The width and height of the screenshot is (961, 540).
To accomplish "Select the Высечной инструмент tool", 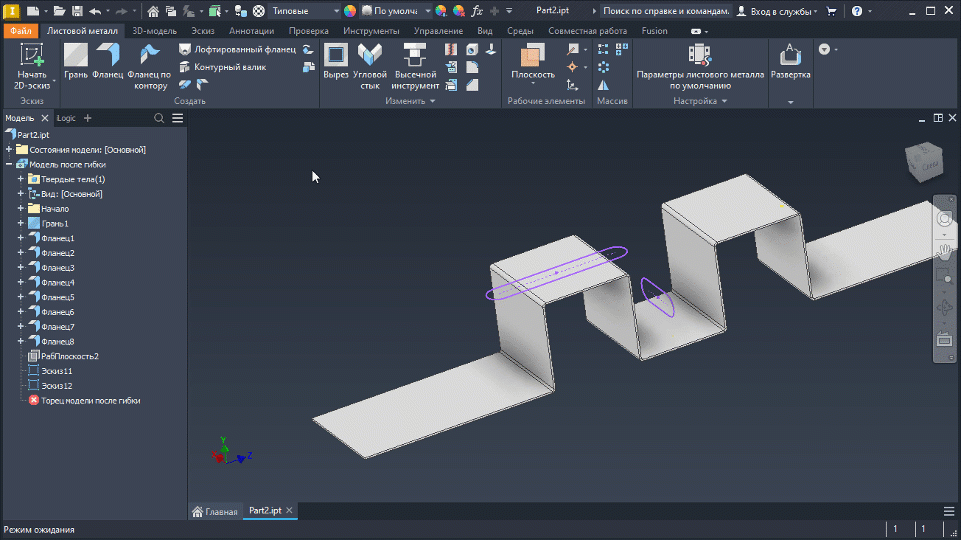I will 415,66.
